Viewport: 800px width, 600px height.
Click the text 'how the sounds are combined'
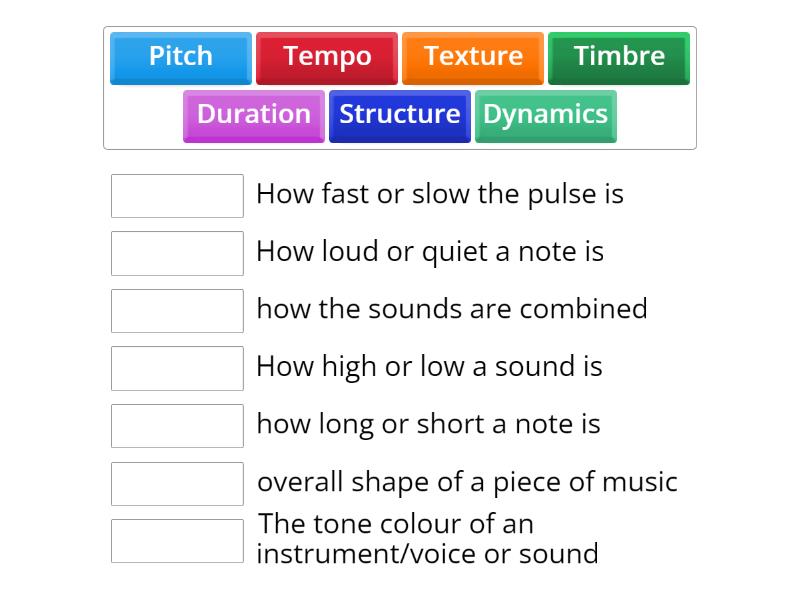tap(452, 309)
